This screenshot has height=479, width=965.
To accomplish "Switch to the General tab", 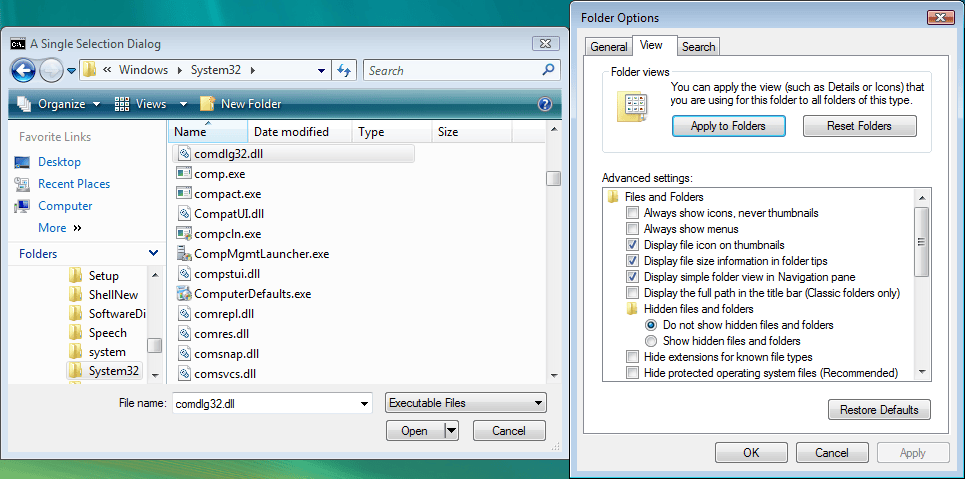I will (x=608, y=47).
